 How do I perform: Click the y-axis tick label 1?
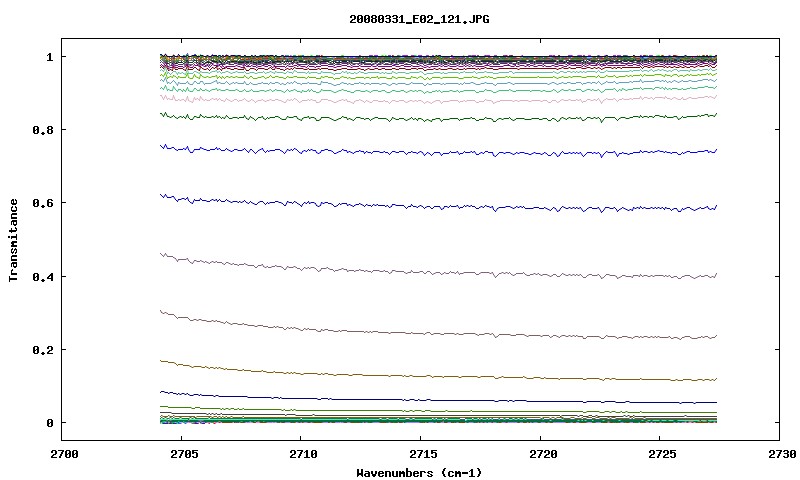click(49, 57)
